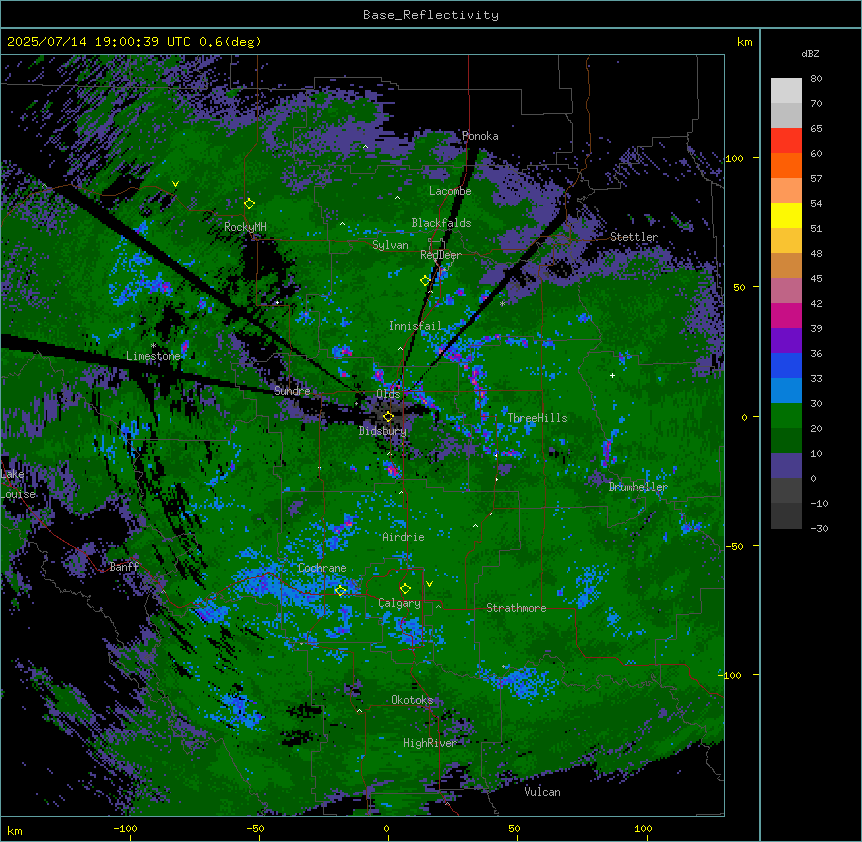The image size is (862, 842).
Task: Click the -30 value in the dBZ legend
Action: click(x=819, y=529)
